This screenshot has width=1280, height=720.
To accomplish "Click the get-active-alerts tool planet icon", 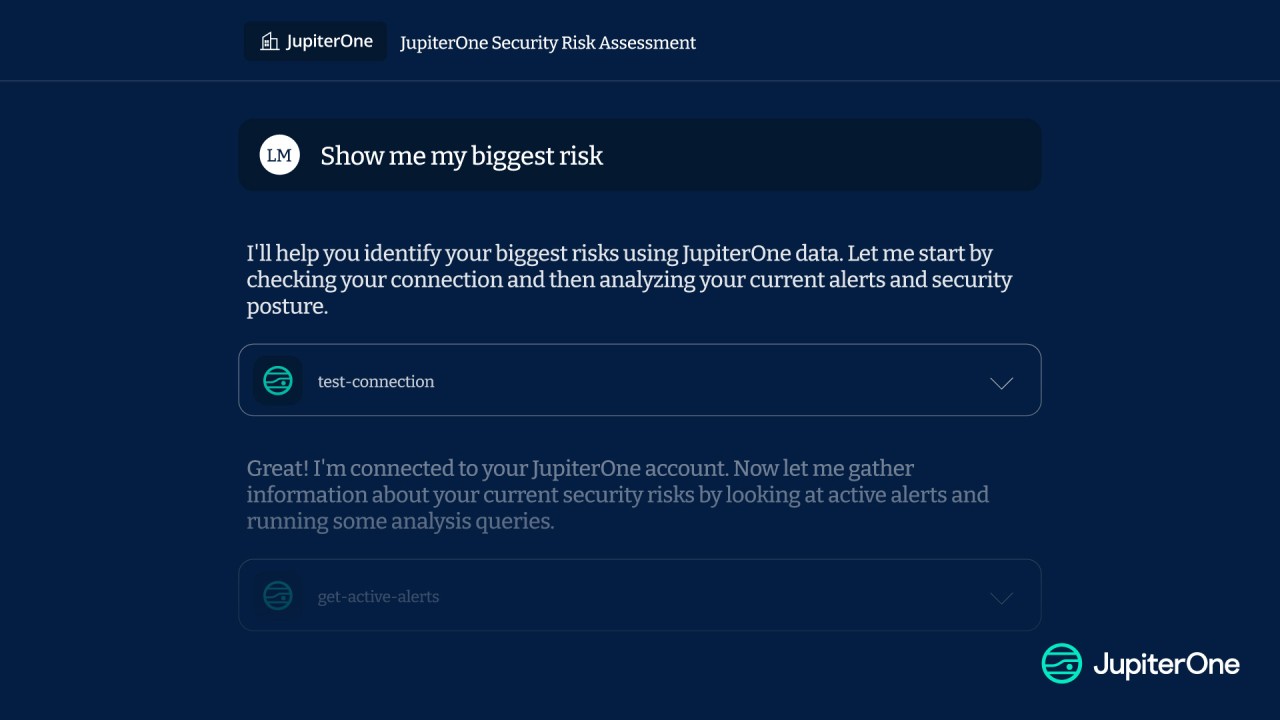I will pyautogui.click(x=278, y=596).
